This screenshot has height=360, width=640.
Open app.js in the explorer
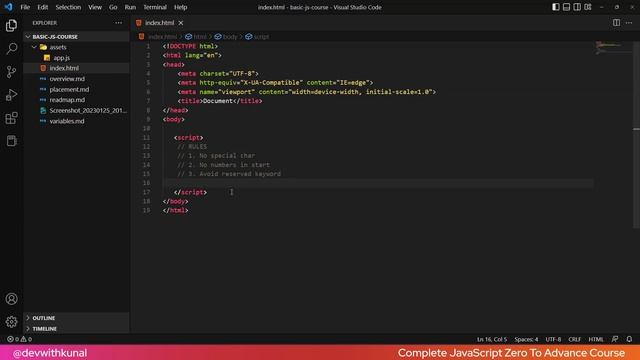pos(76,58)
